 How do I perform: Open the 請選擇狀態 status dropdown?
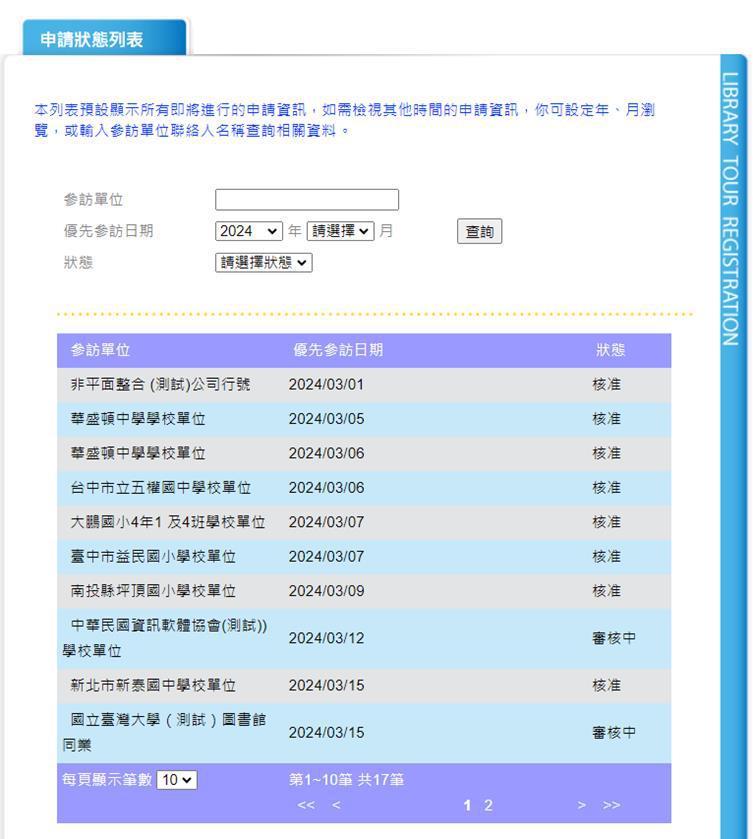[264, 263]
